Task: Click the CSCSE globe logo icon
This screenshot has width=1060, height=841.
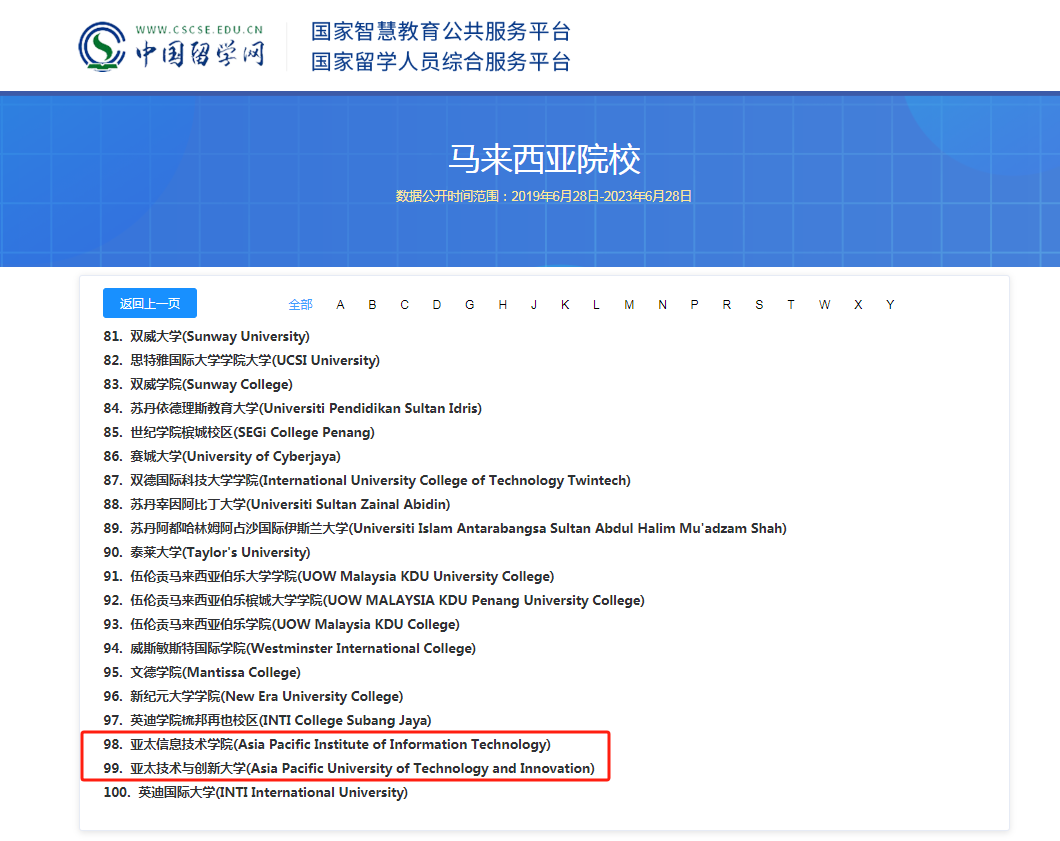Action: (x=102, y=47)
